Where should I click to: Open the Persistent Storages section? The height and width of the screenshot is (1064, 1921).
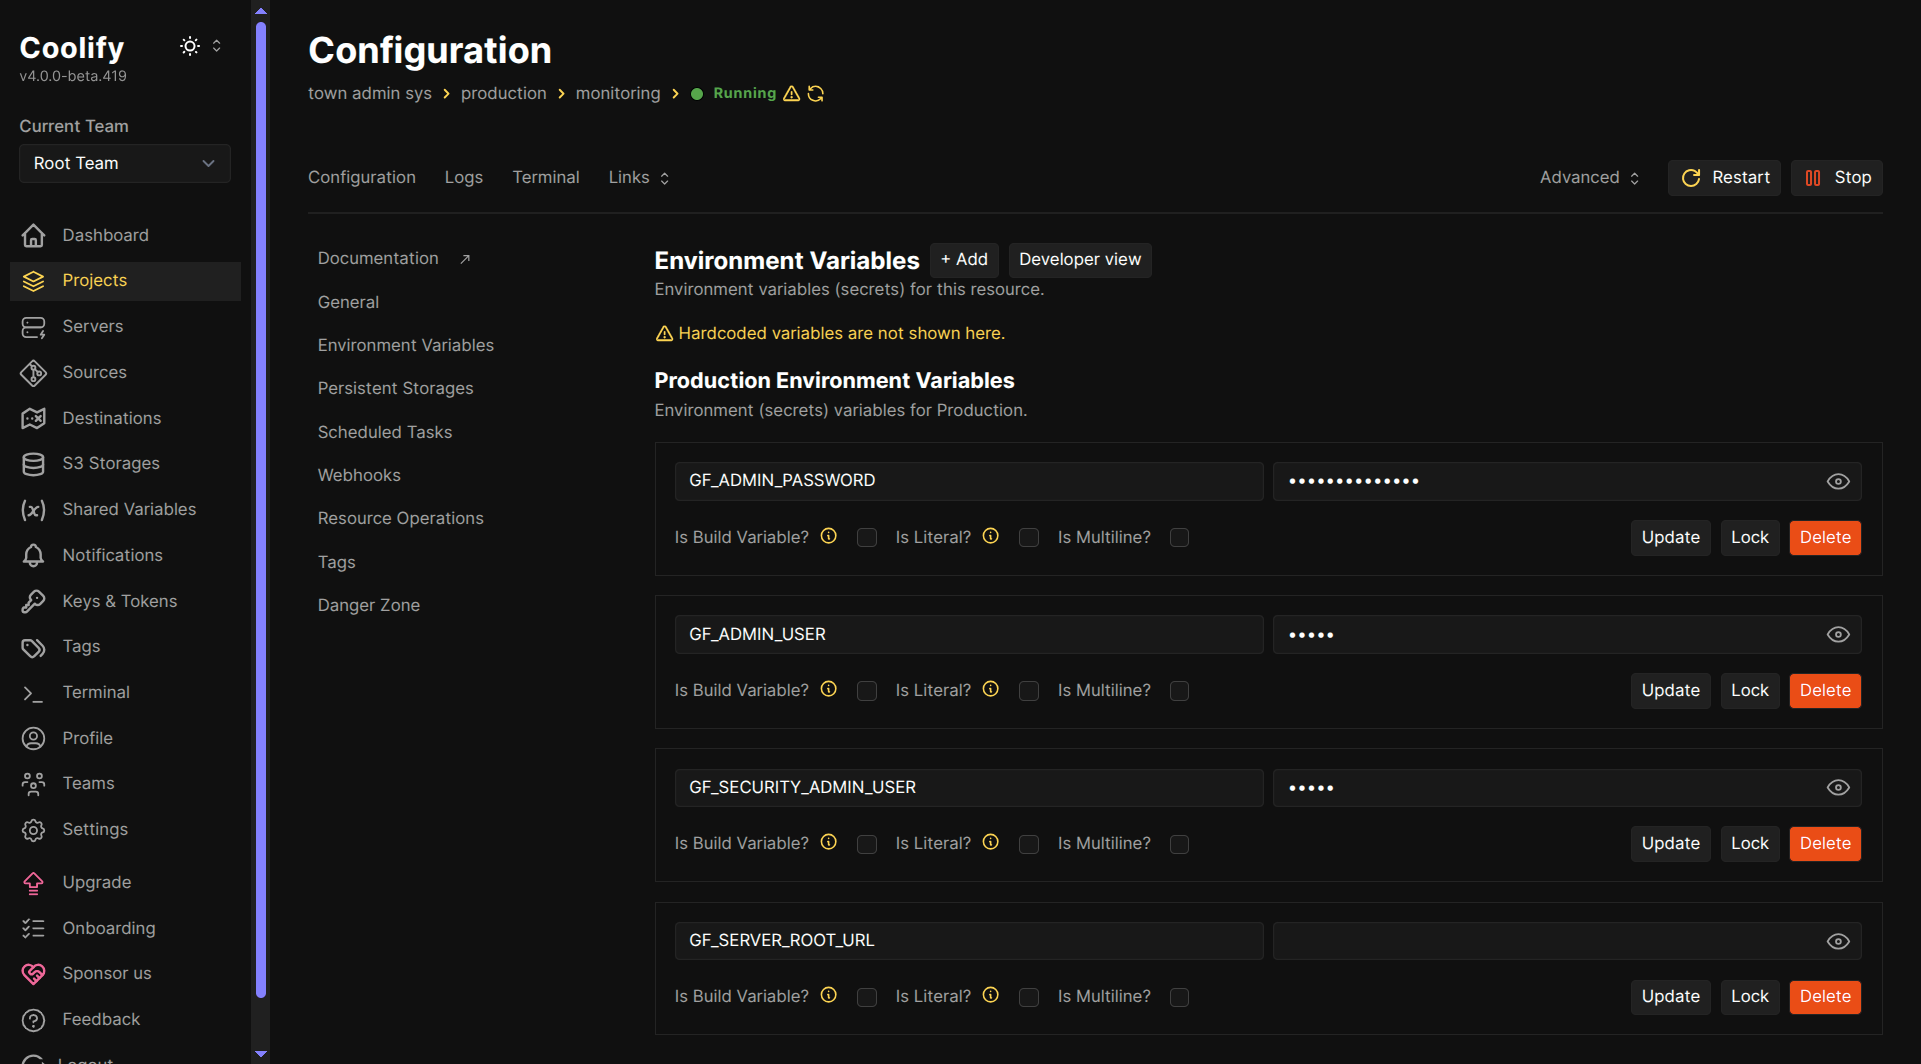pos(395,388)
